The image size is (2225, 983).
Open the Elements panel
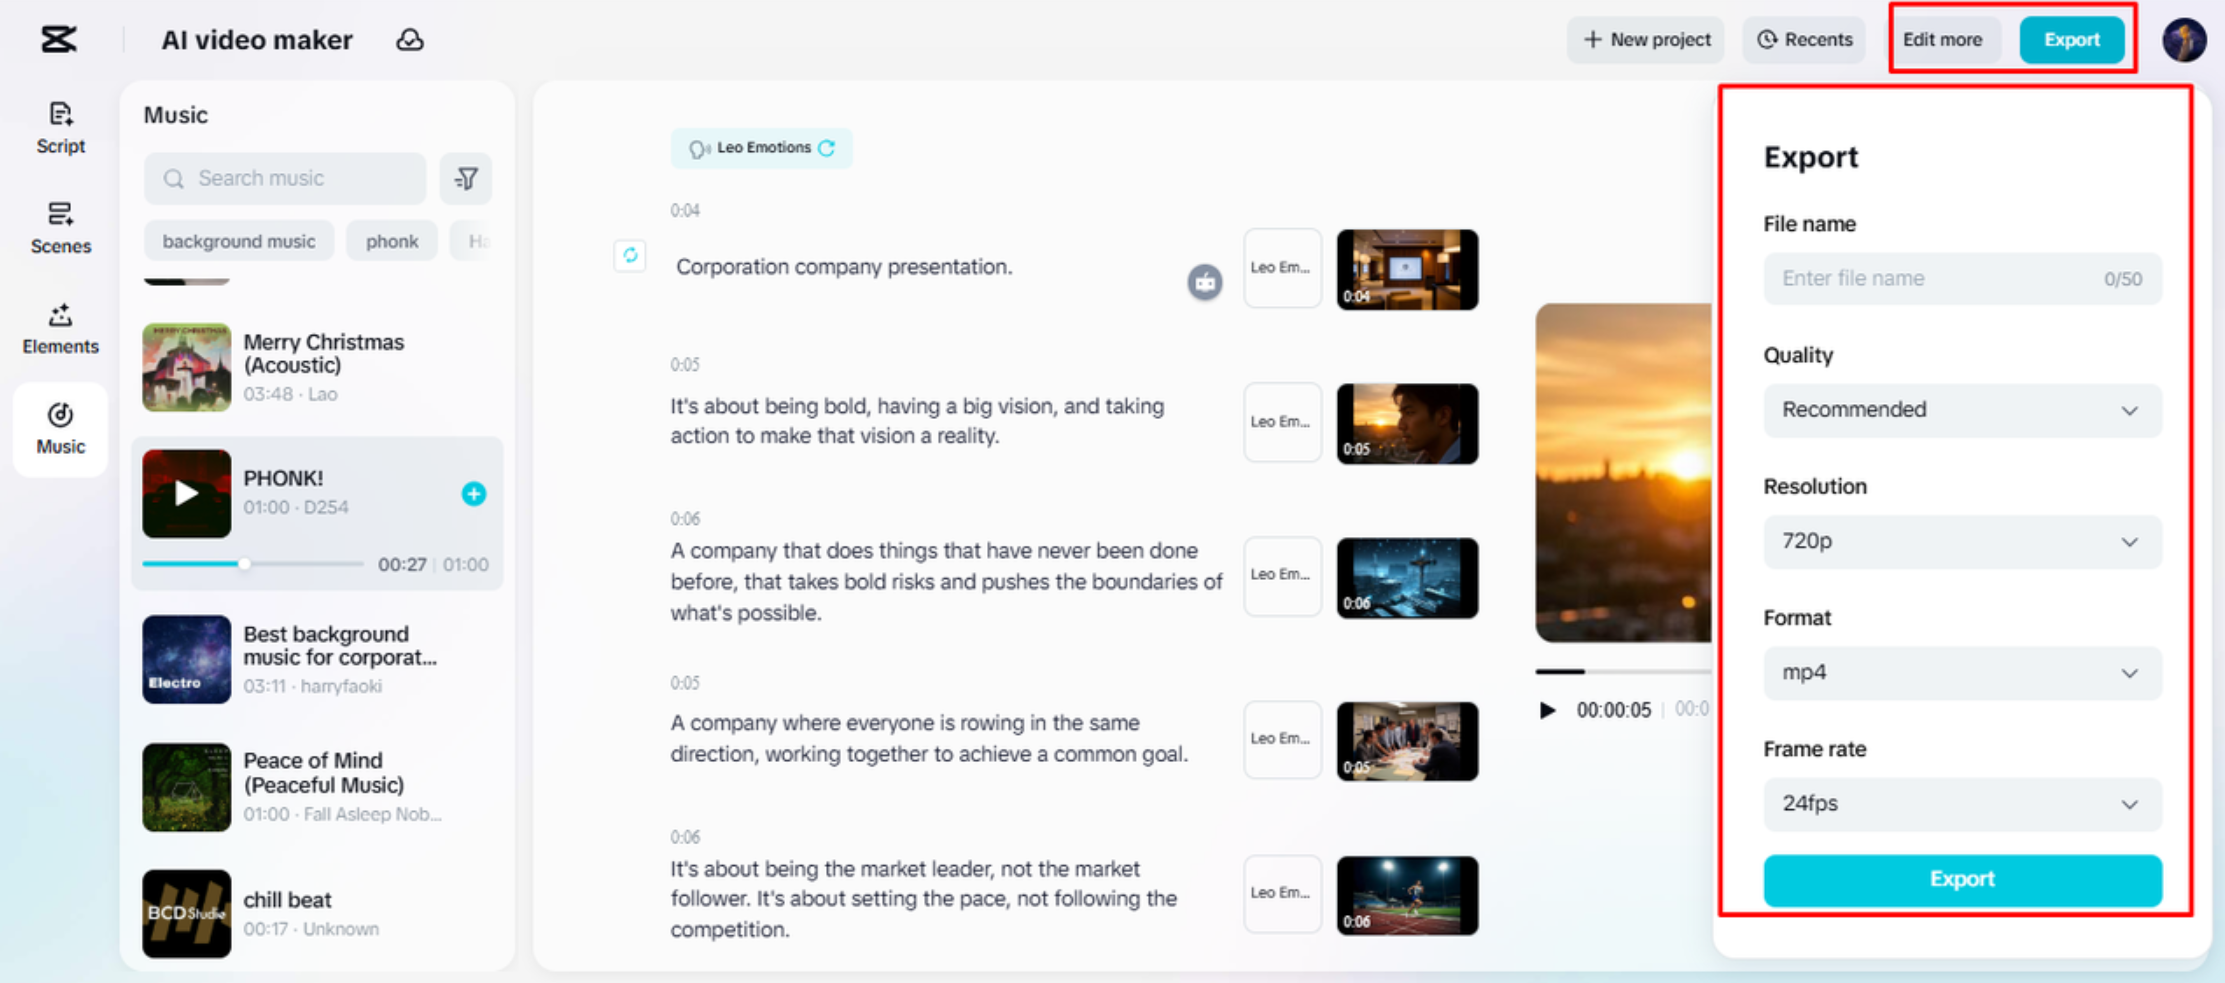[x=60, y=330]
